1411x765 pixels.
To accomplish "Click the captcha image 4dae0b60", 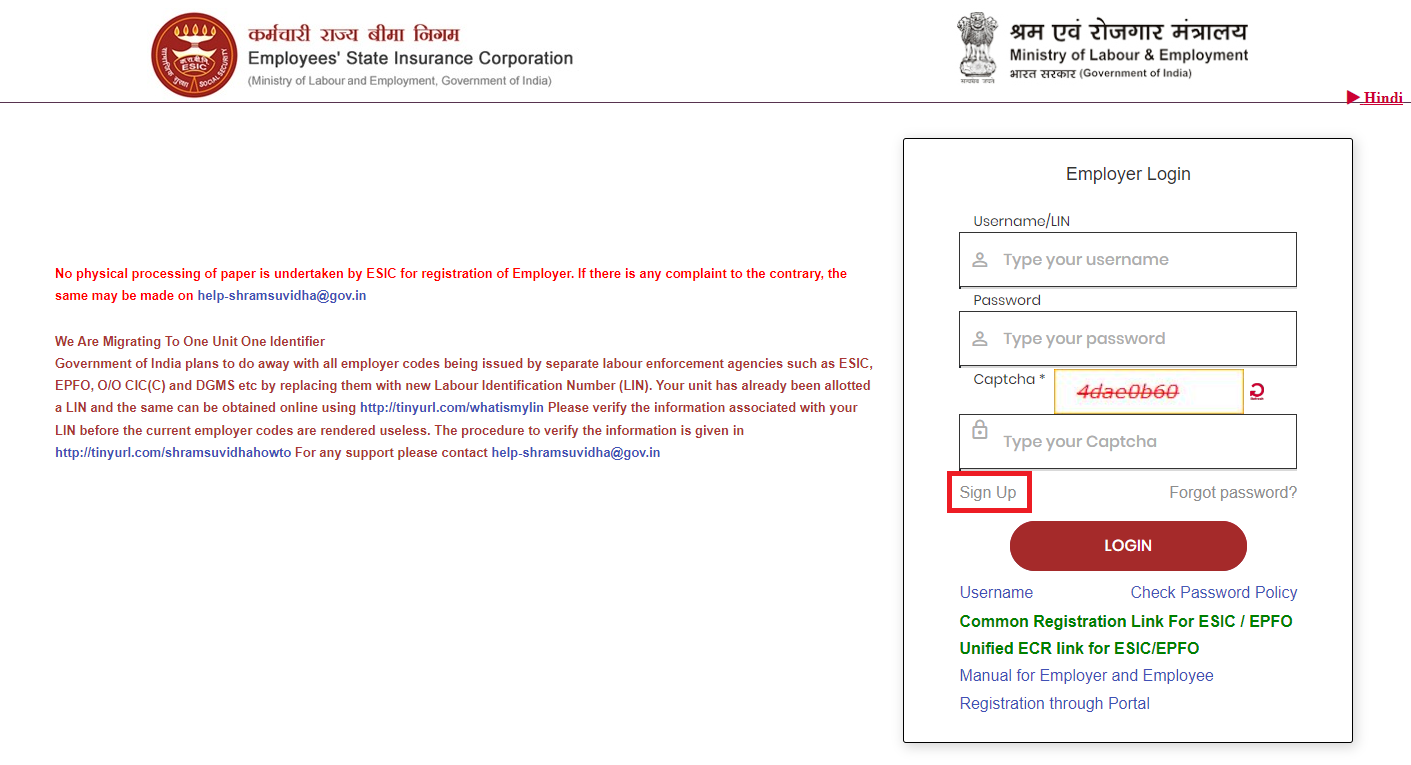I will [1148, 392].
